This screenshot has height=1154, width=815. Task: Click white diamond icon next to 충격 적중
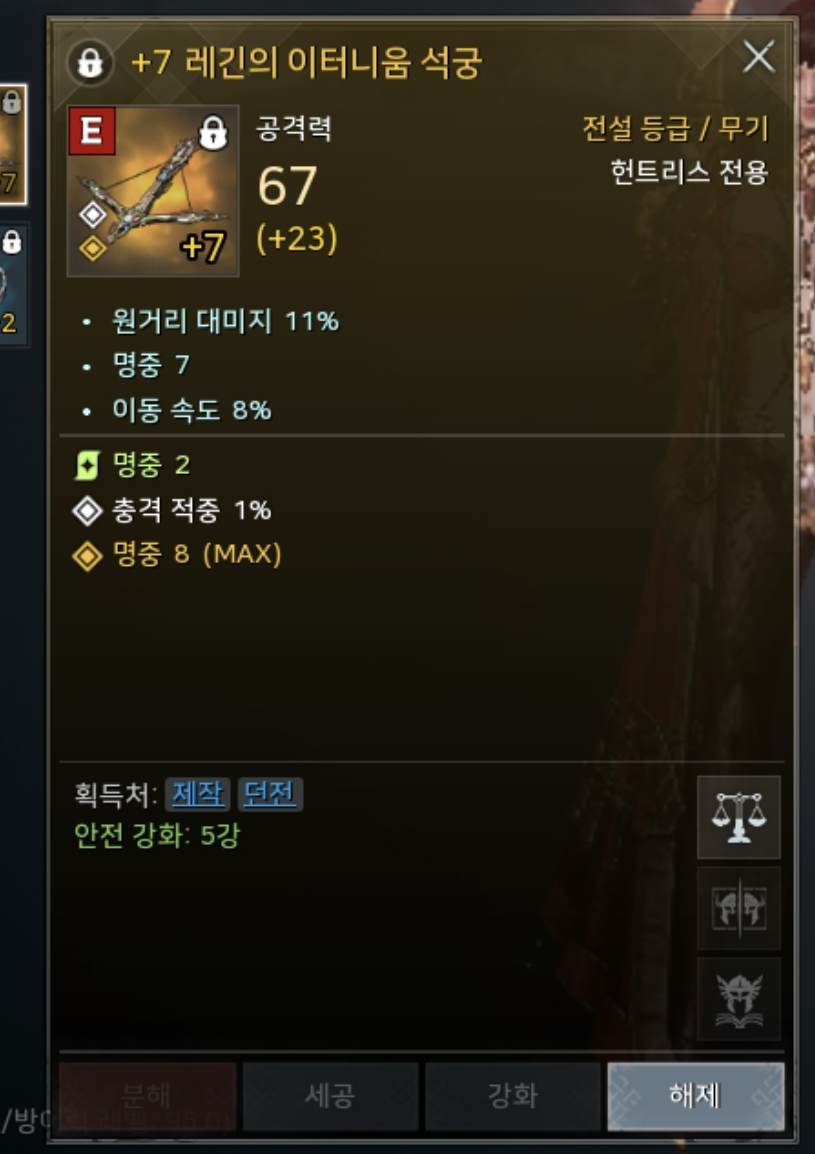click(87, 510)
